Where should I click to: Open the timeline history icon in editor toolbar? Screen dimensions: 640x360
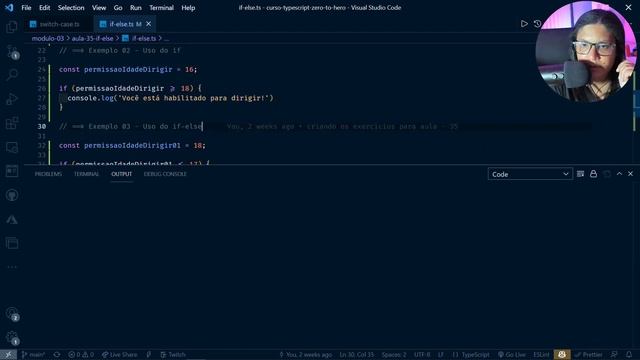(x=538, y=24)
